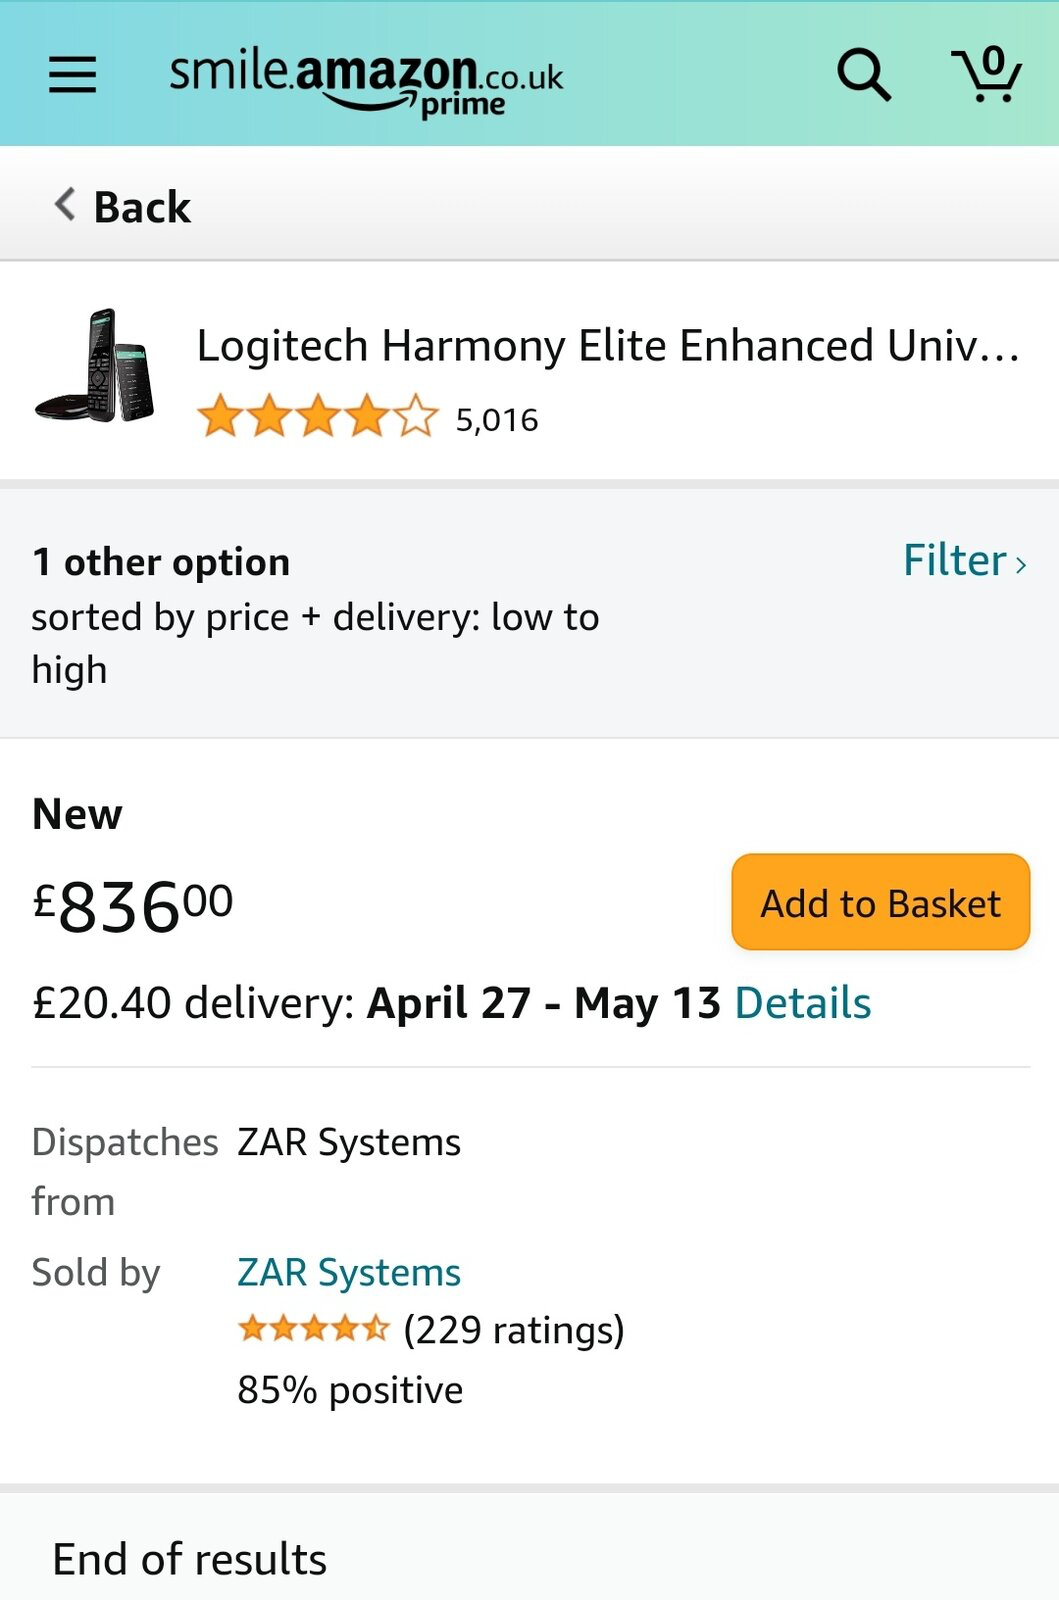This screenshot has width=1059, height=1600.
Task: Open the Logitech Harmony product thumbnail
Action: click(96, 366)
